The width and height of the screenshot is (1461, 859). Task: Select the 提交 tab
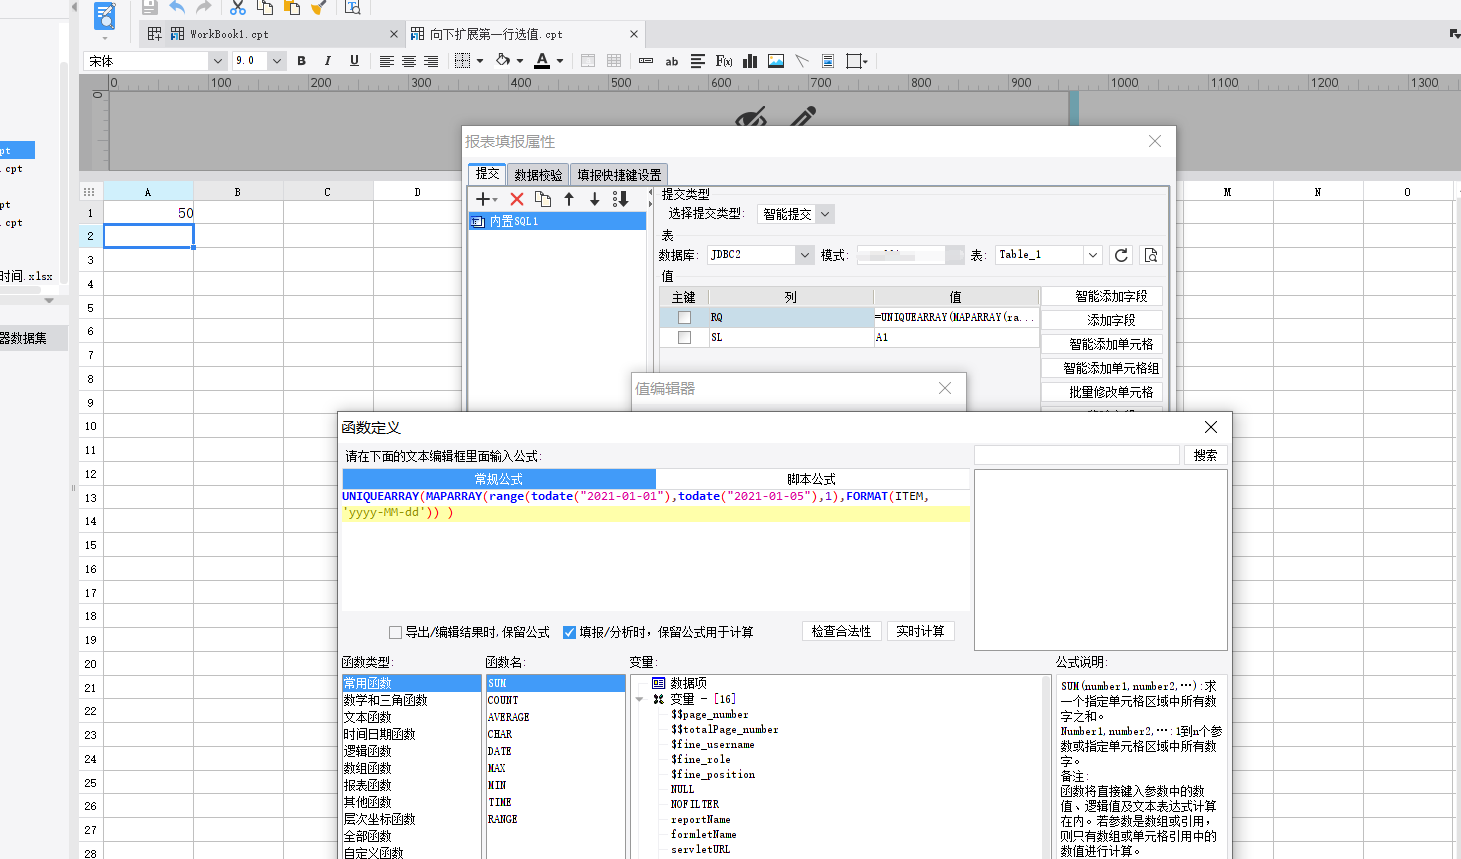487,173
